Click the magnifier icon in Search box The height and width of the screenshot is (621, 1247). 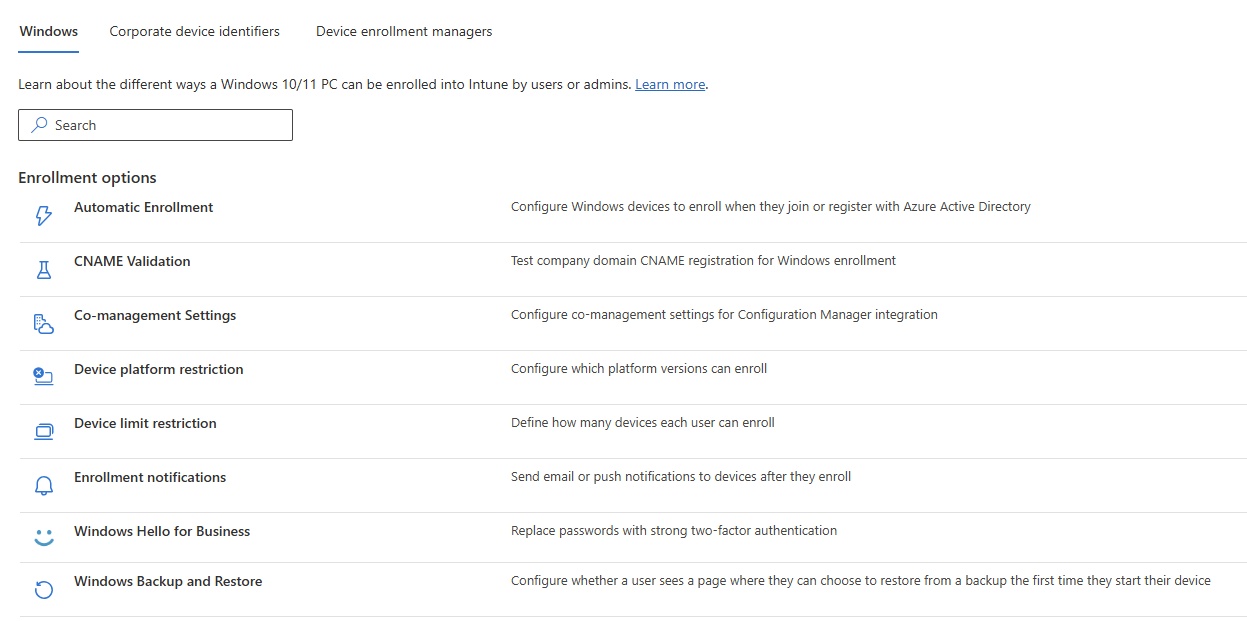click(39, 125)
